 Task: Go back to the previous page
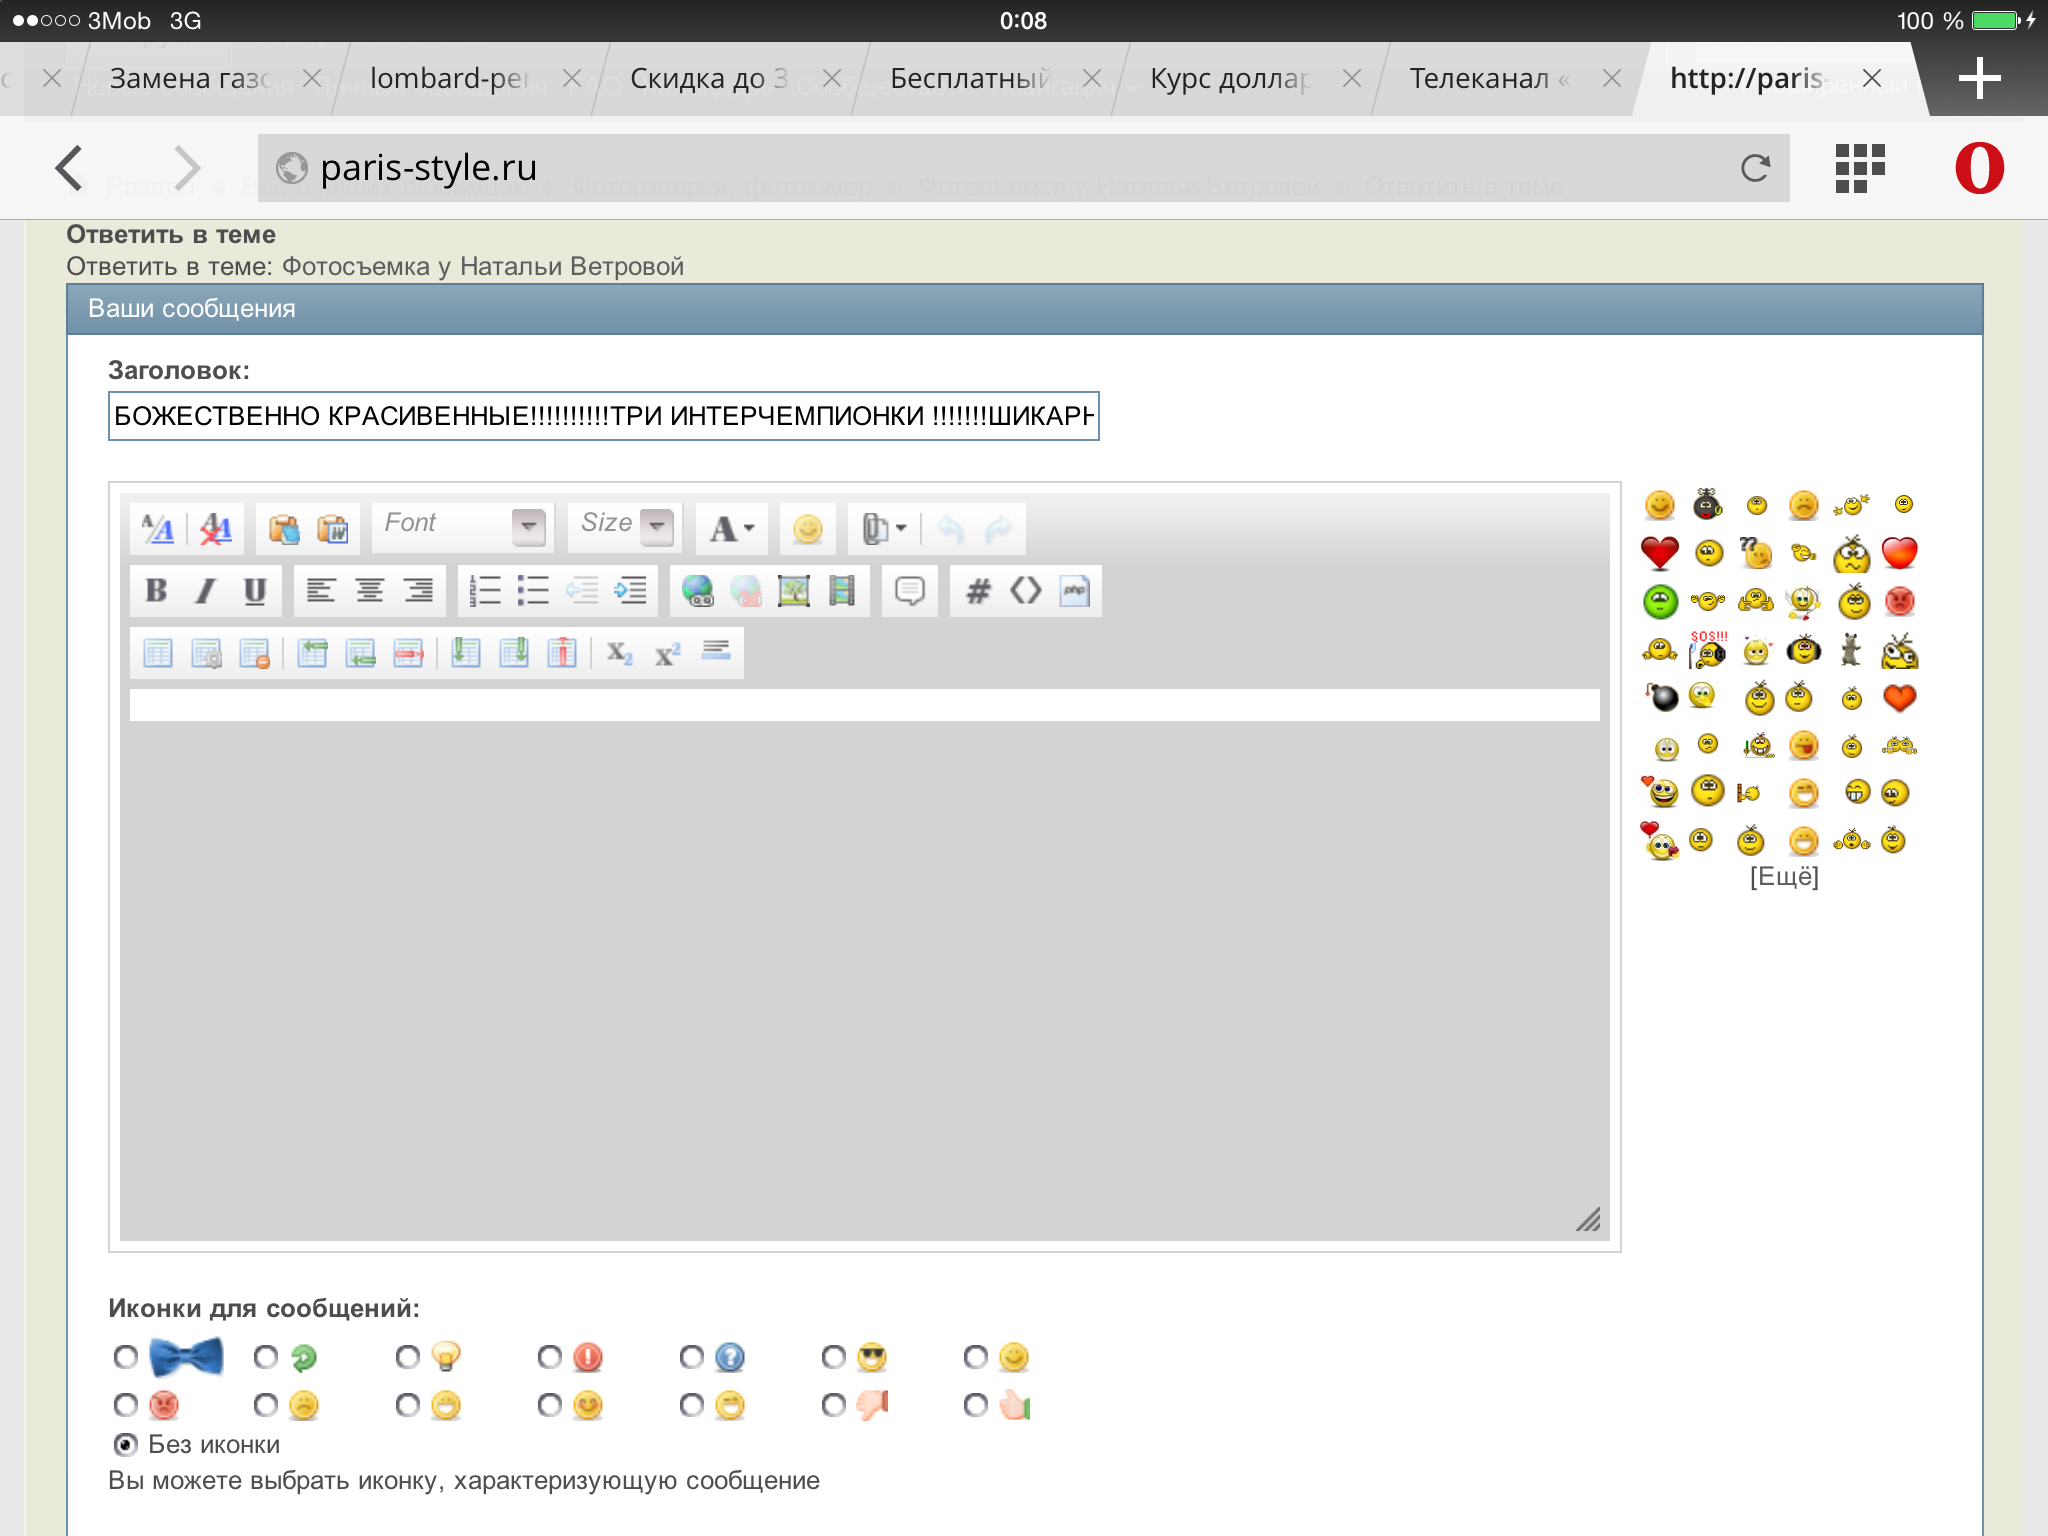pos(69,167)
